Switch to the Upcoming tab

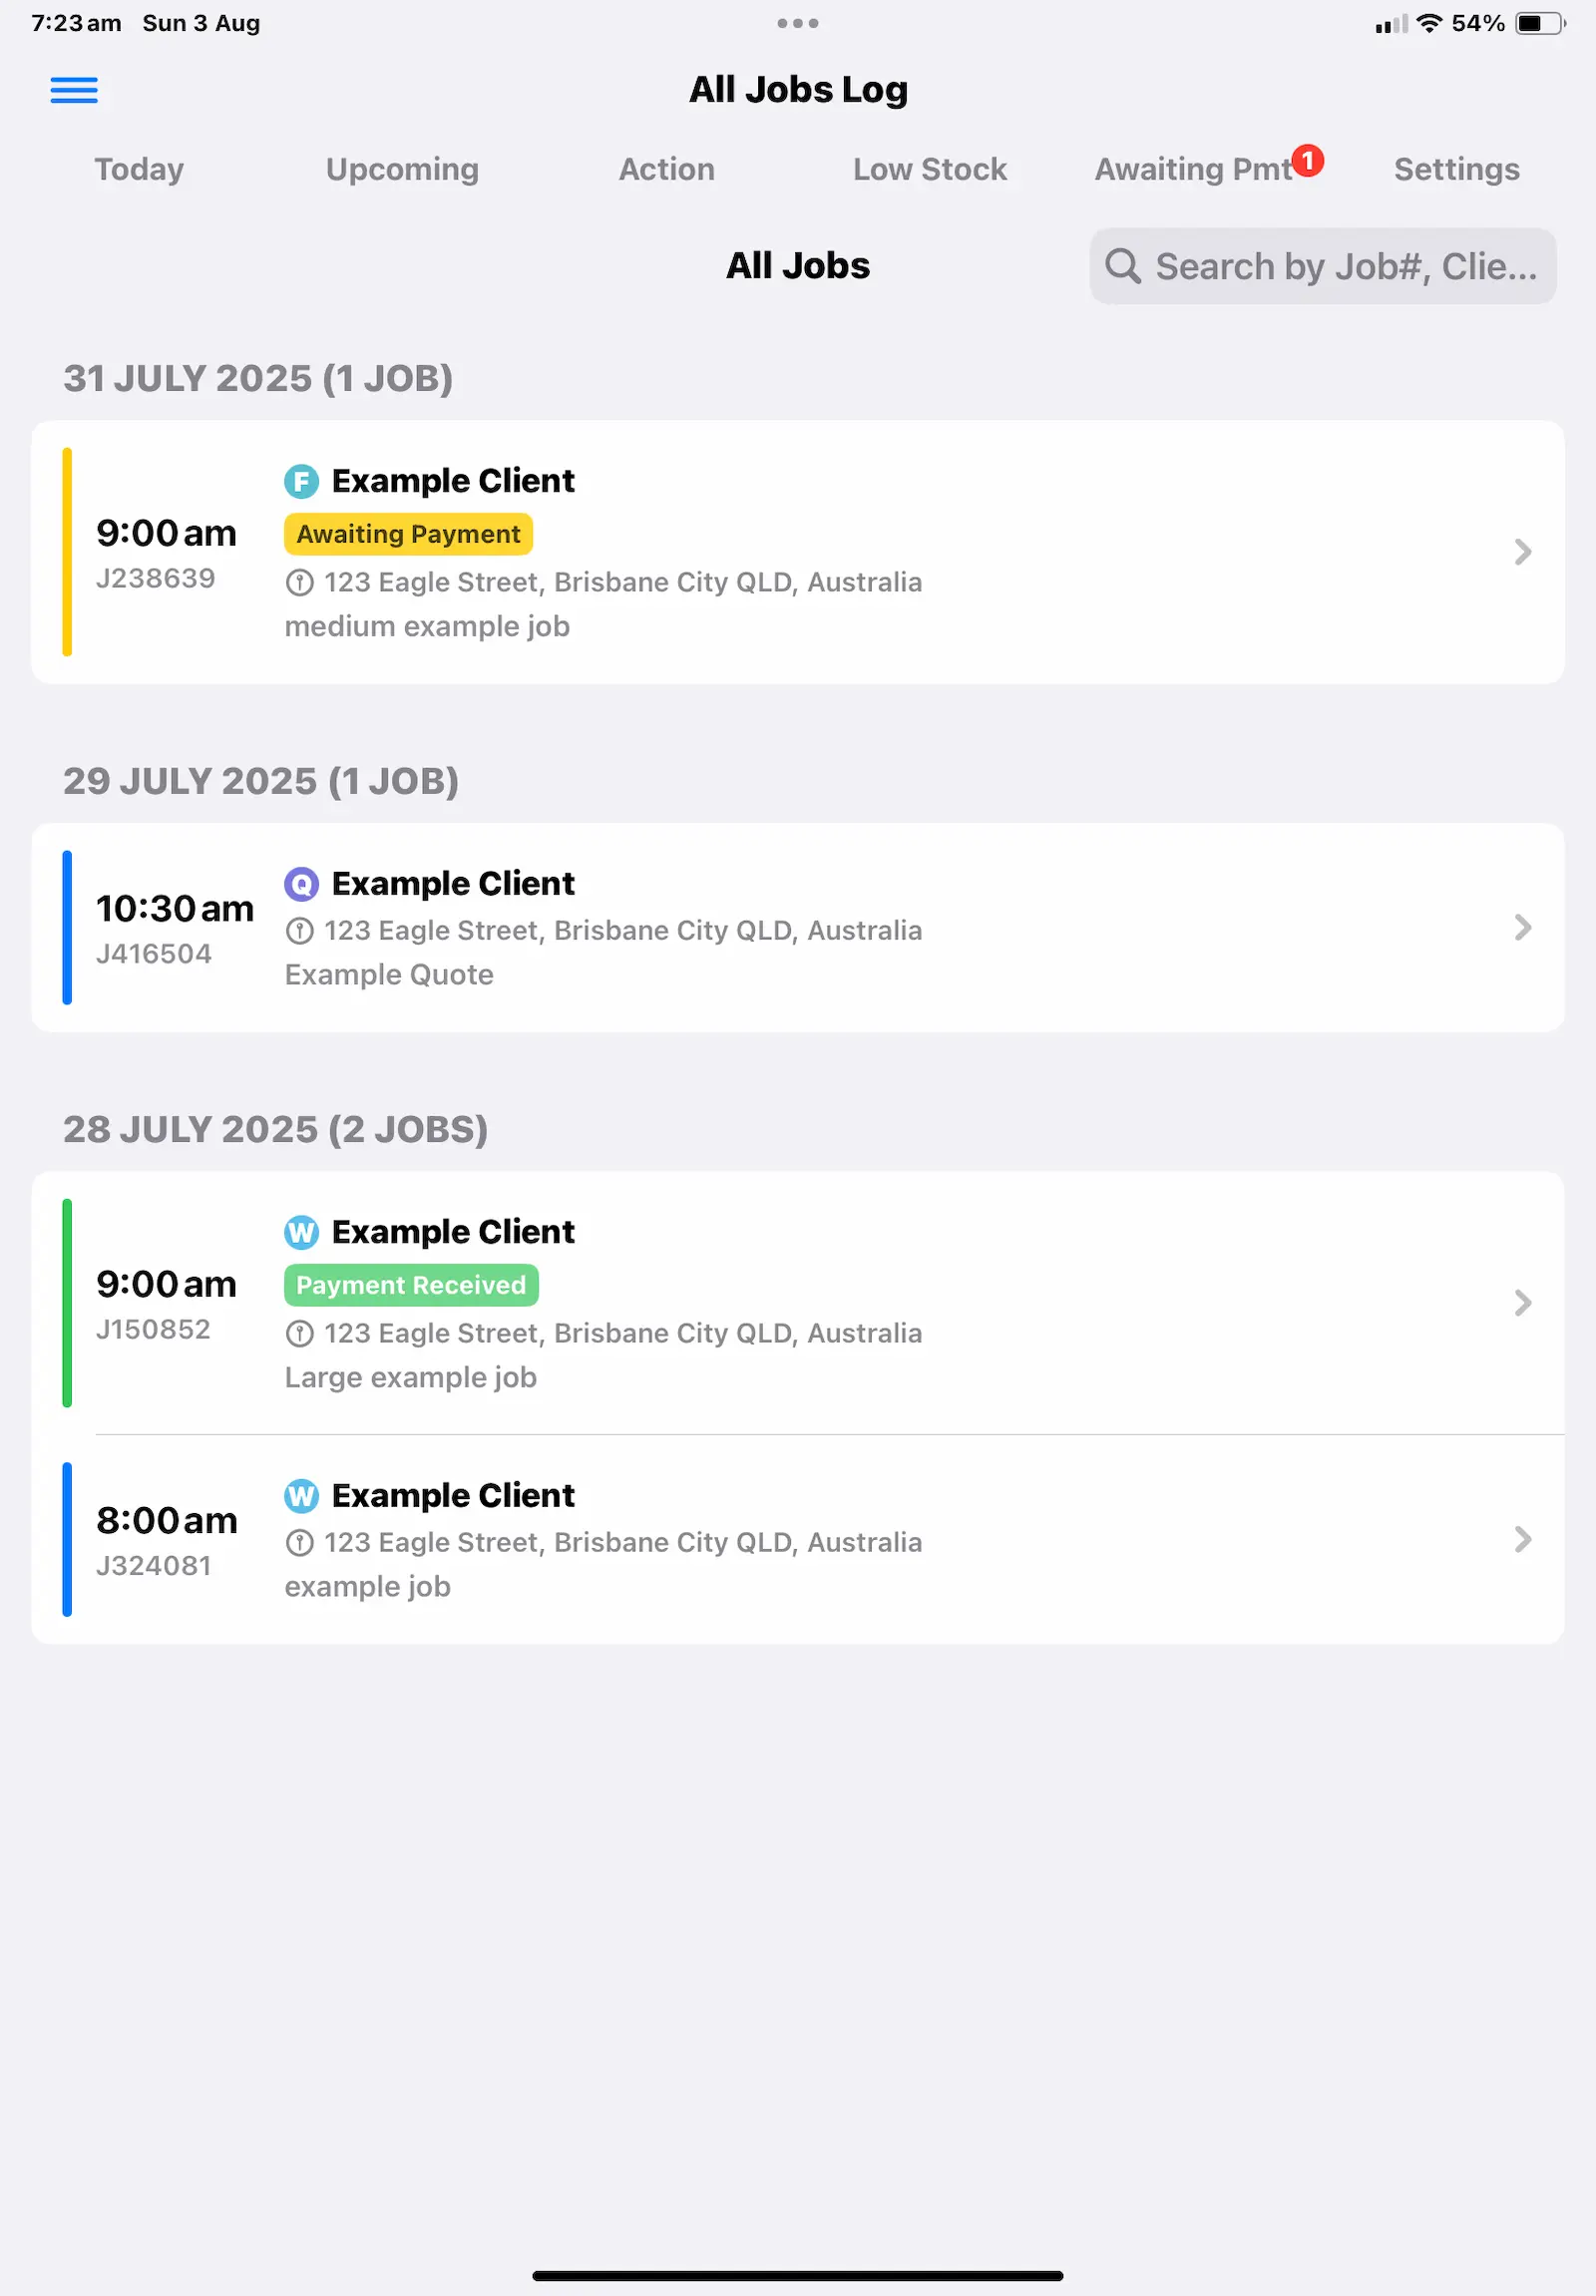(402, 169)
